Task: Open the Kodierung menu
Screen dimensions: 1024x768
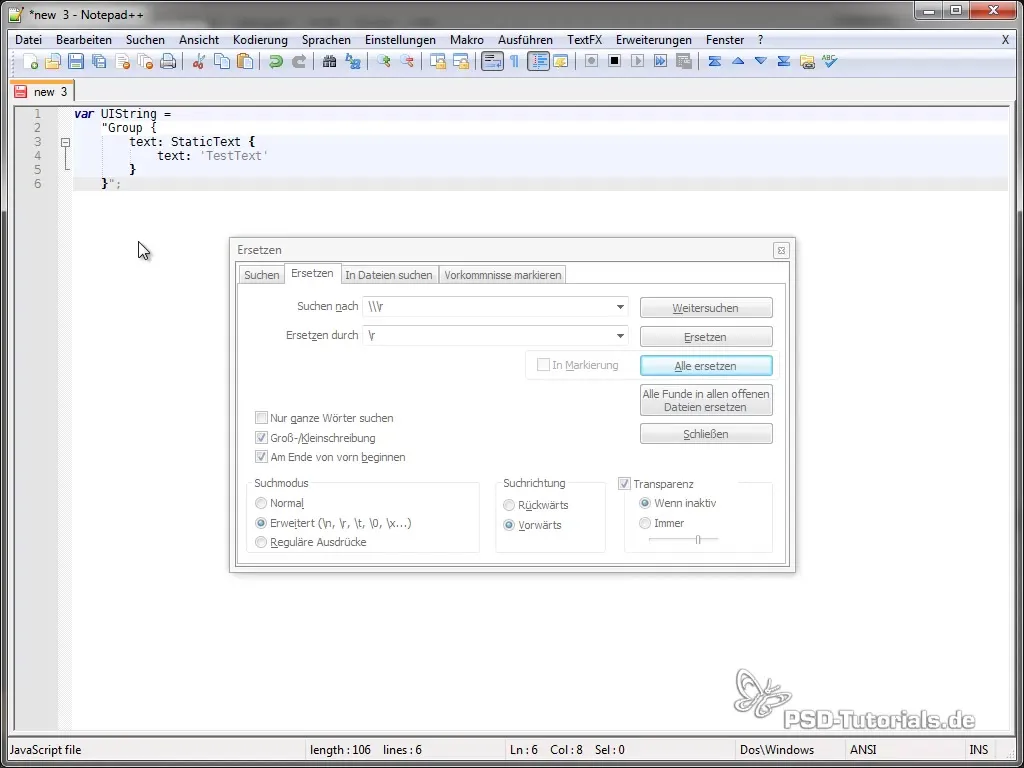Action: pos(260,40)
